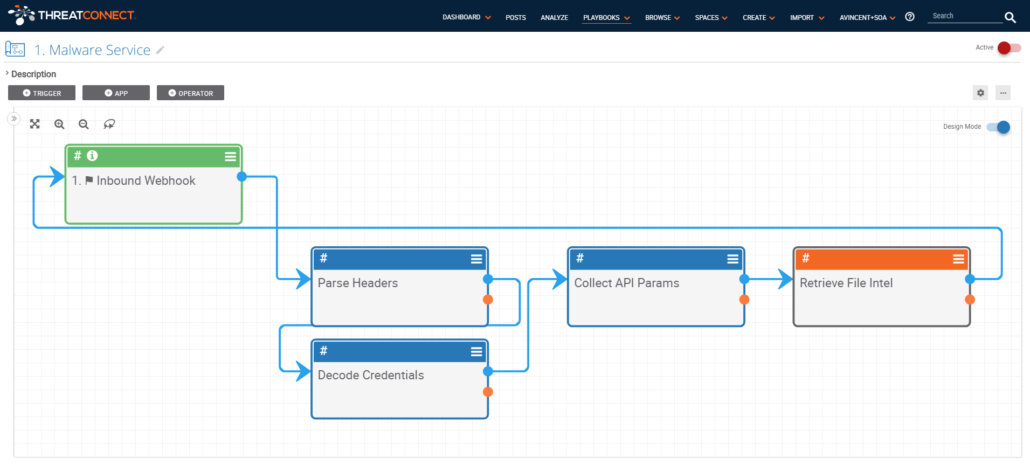Open the AVINCENT+SOA user dropdown
1030x465 pixels.
(x=867, y=18)
